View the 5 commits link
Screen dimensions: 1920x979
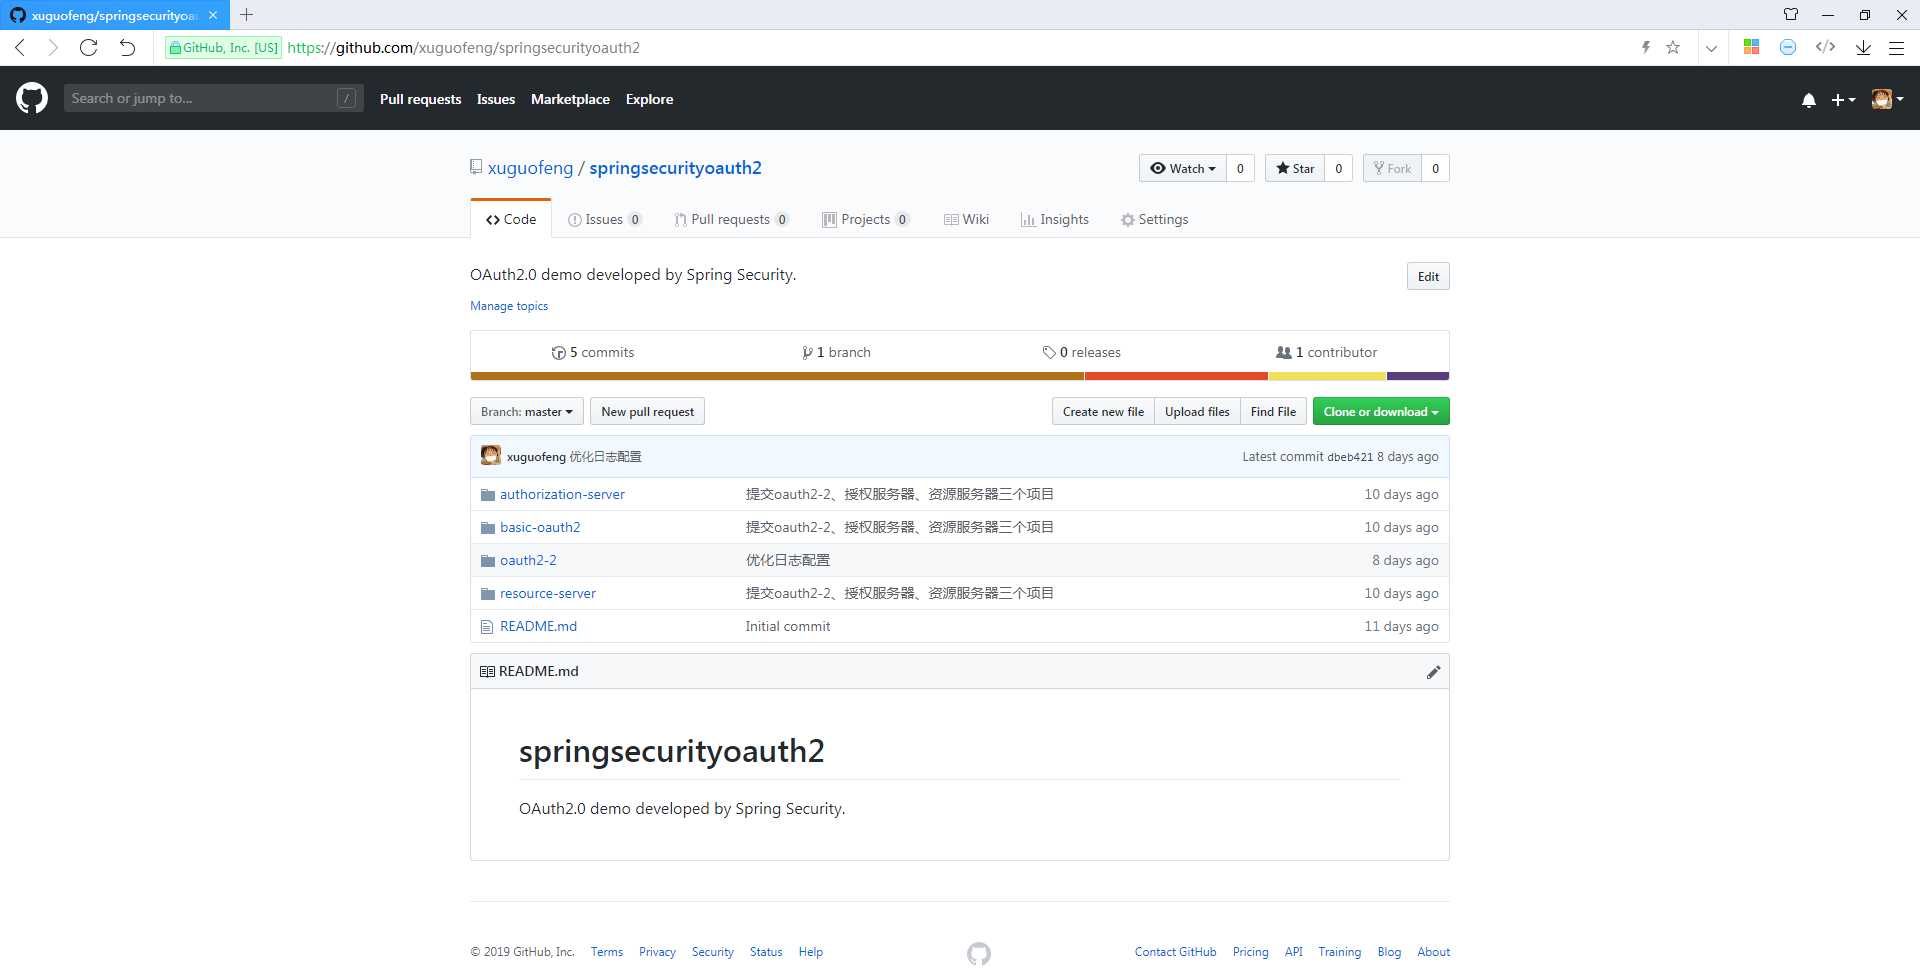tap(593, 352)
